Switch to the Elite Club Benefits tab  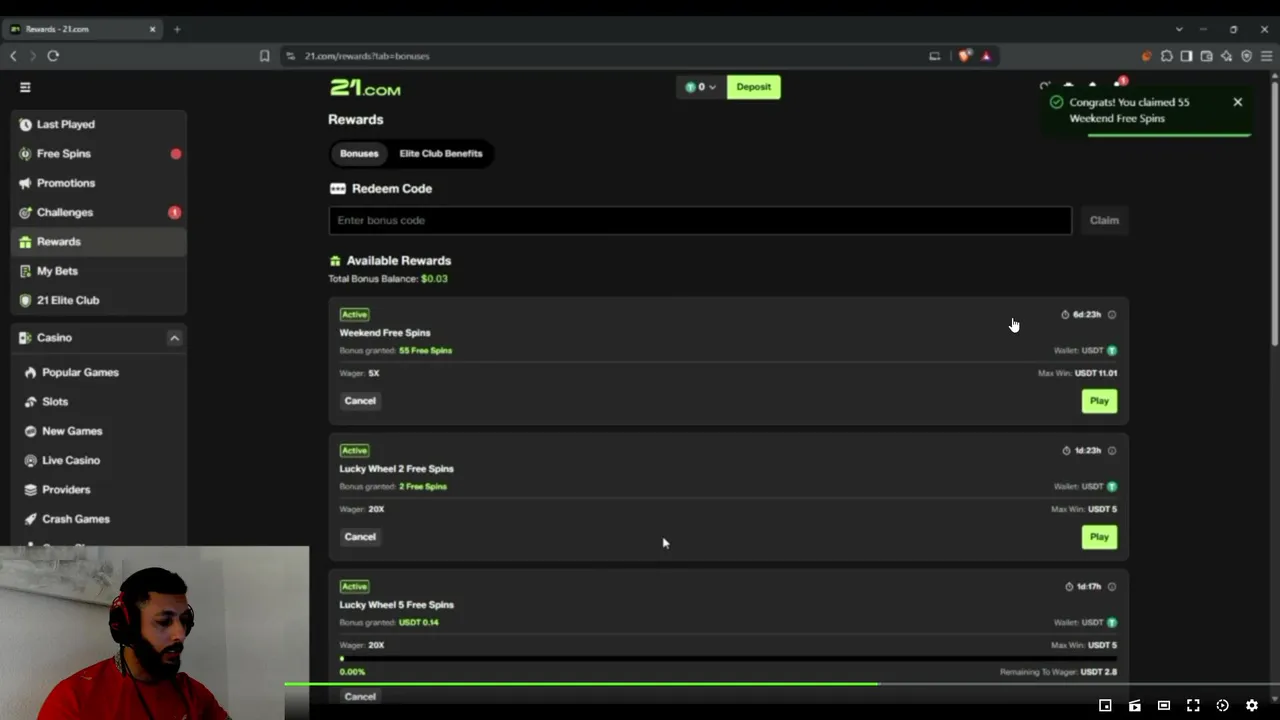pos(441,154)
